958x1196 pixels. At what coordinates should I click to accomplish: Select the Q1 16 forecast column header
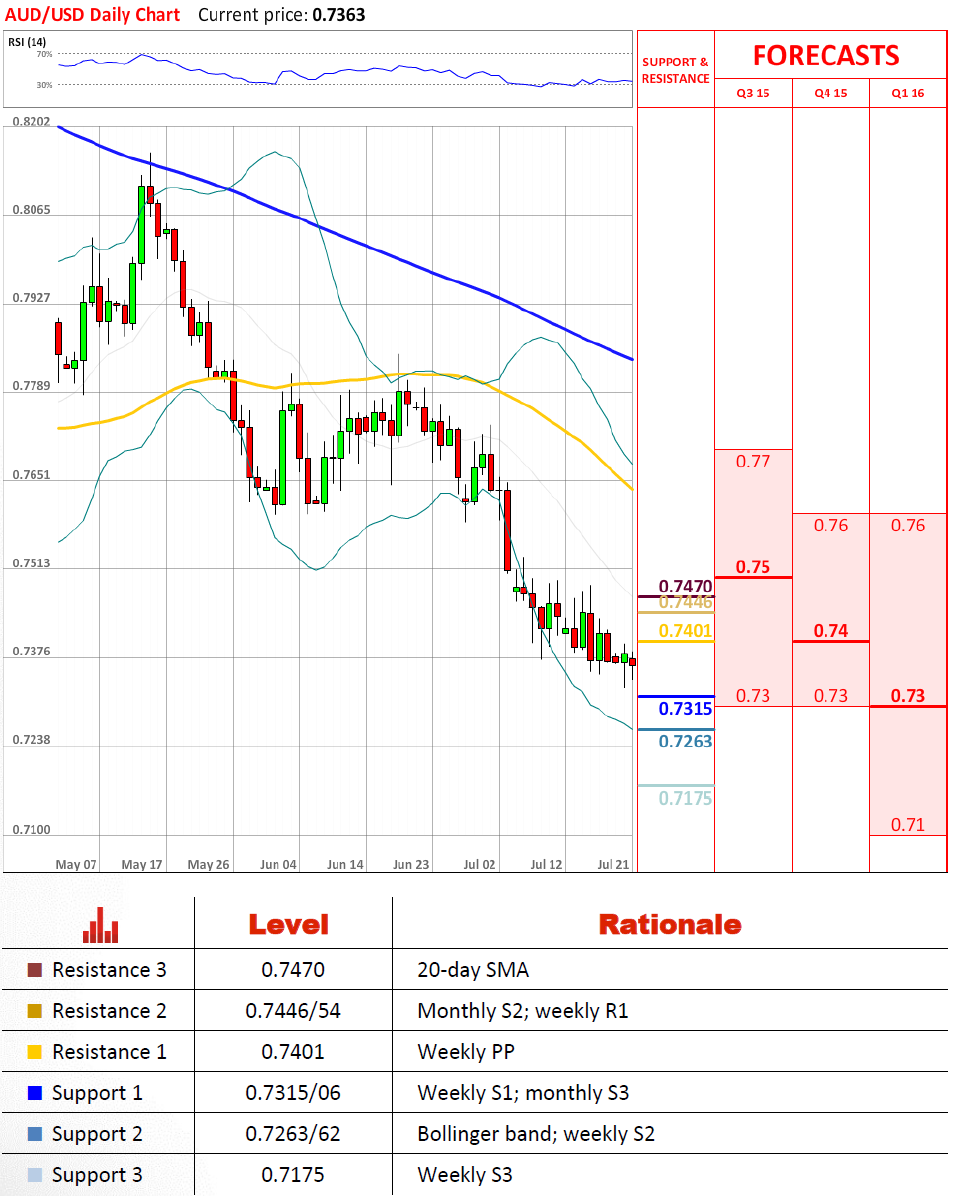pyautogui.click(x=908, y=93)
